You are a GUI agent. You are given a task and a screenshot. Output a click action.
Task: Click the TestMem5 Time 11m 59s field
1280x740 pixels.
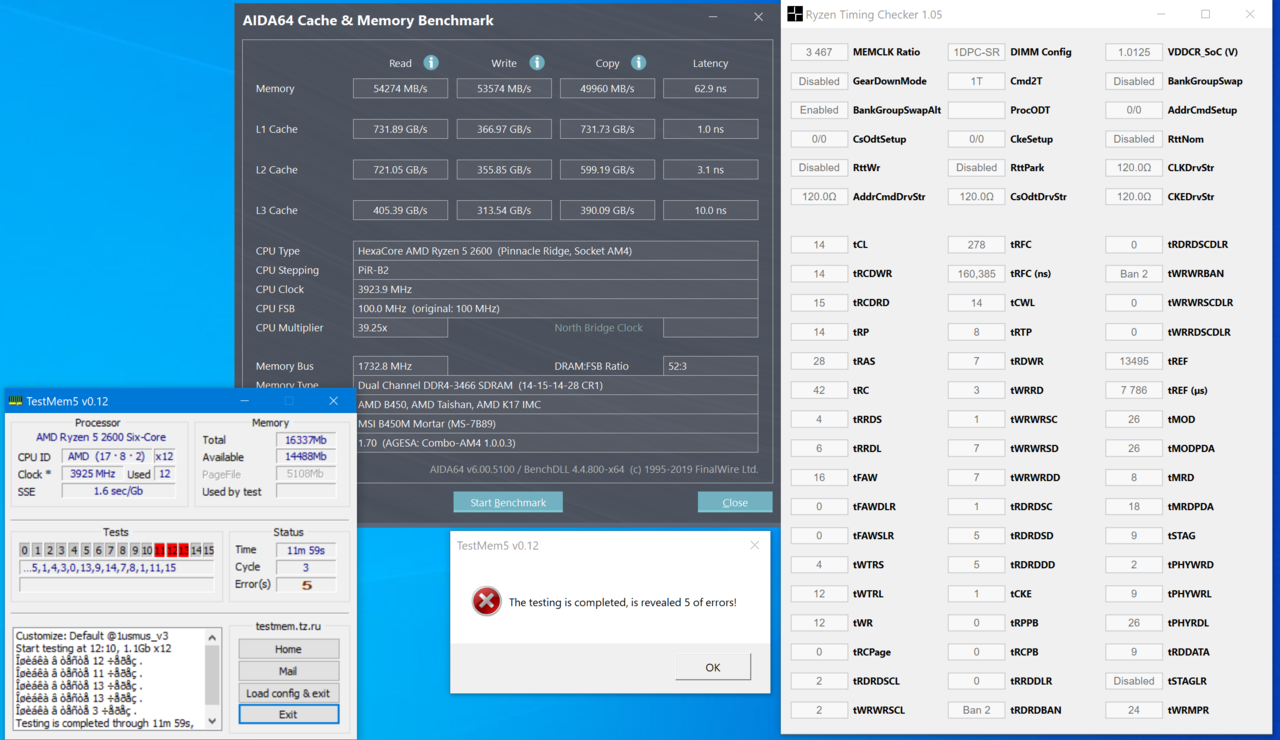(306, 550)
